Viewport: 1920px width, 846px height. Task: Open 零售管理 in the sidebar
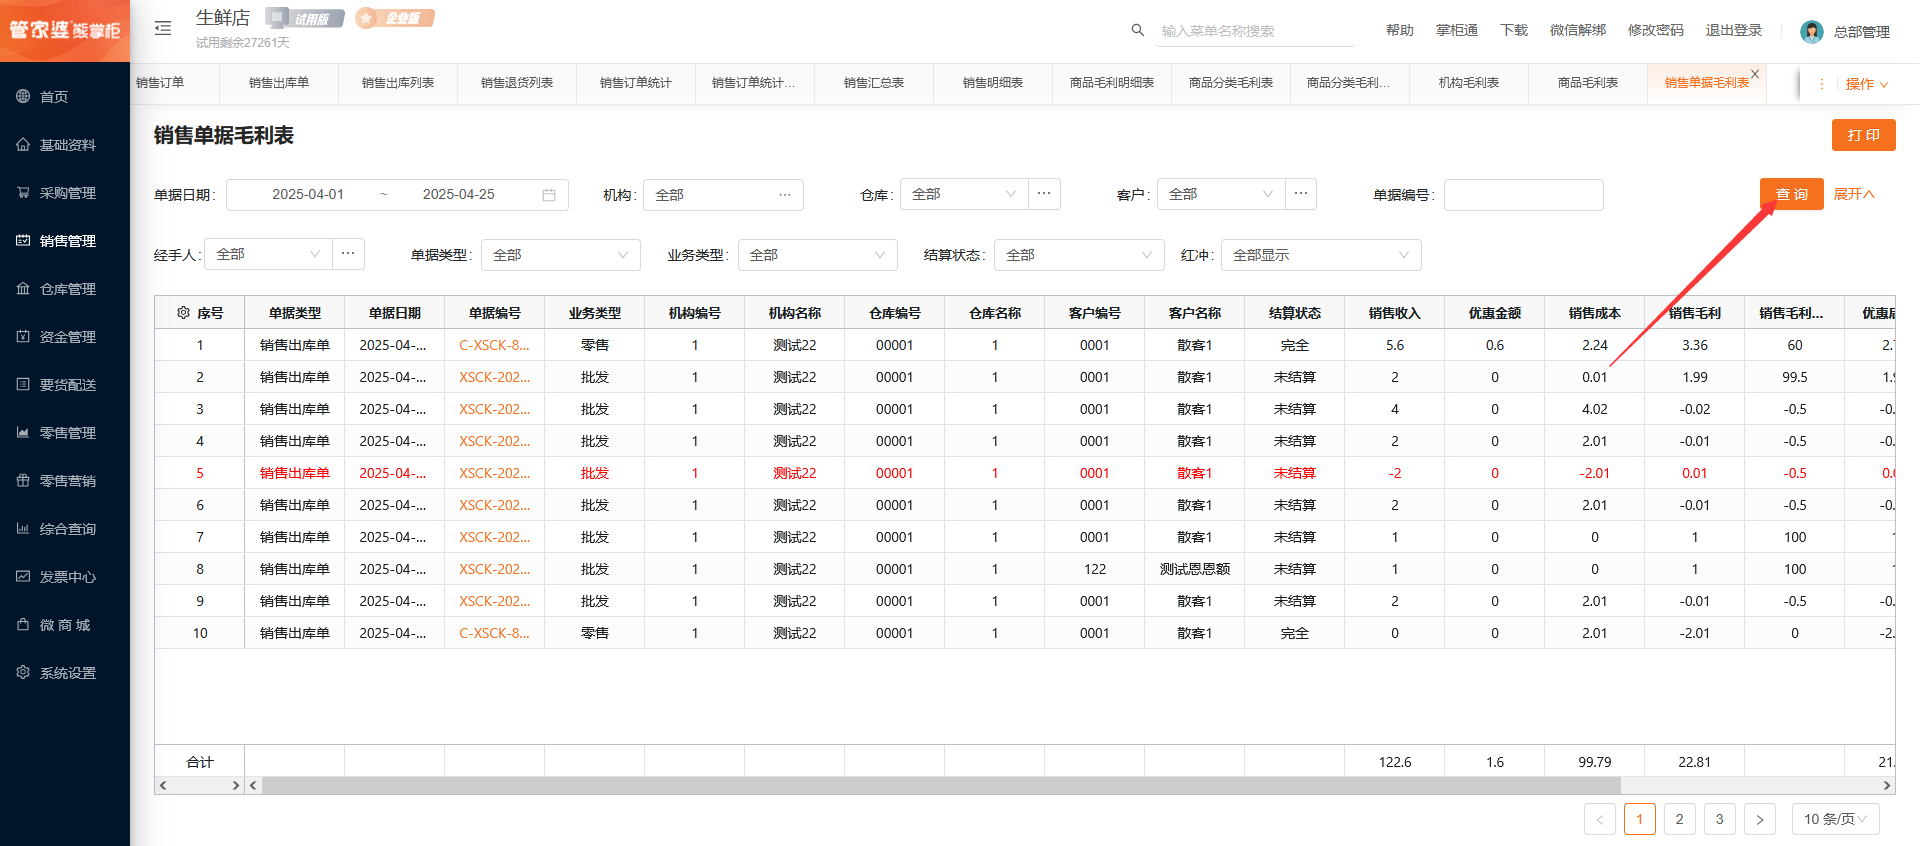coord(65,433)
